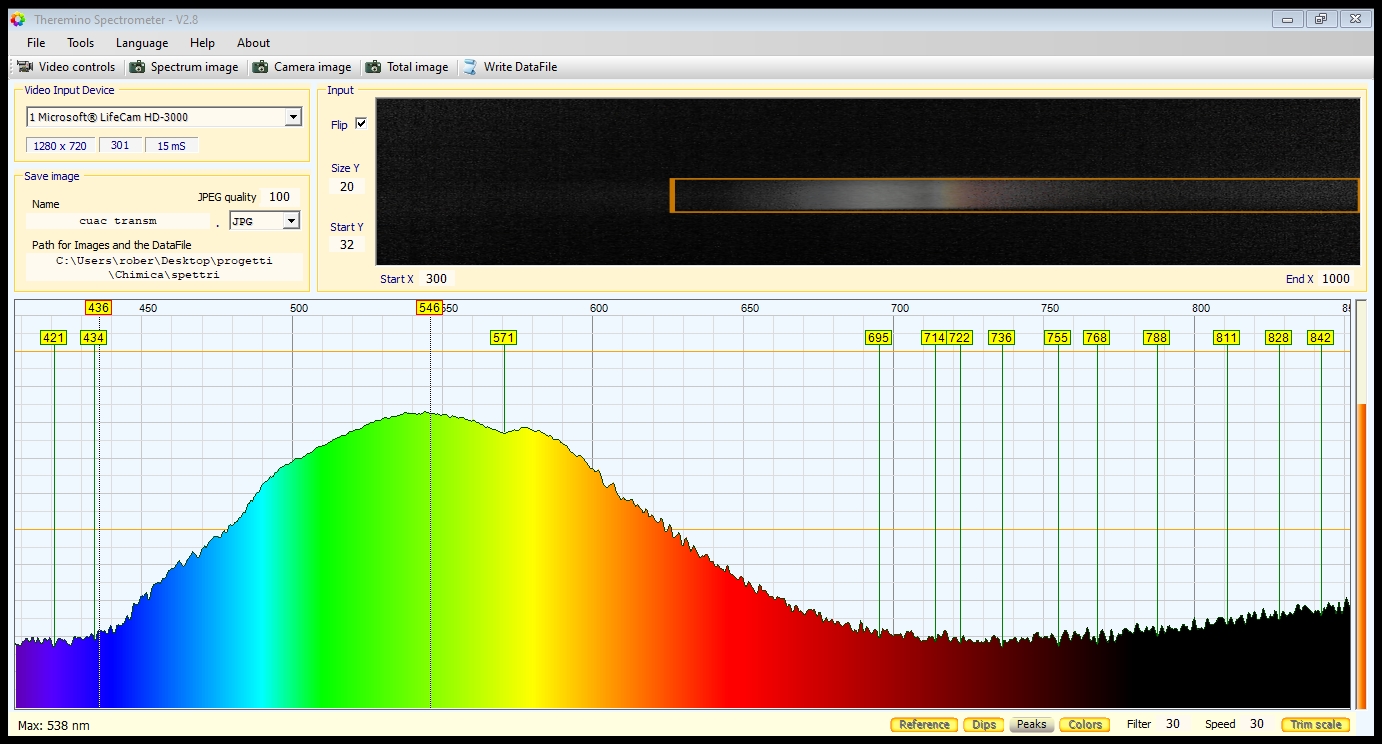Open the Language menu
Viewport: 1382px width, 744px height.
click(142, 43)
